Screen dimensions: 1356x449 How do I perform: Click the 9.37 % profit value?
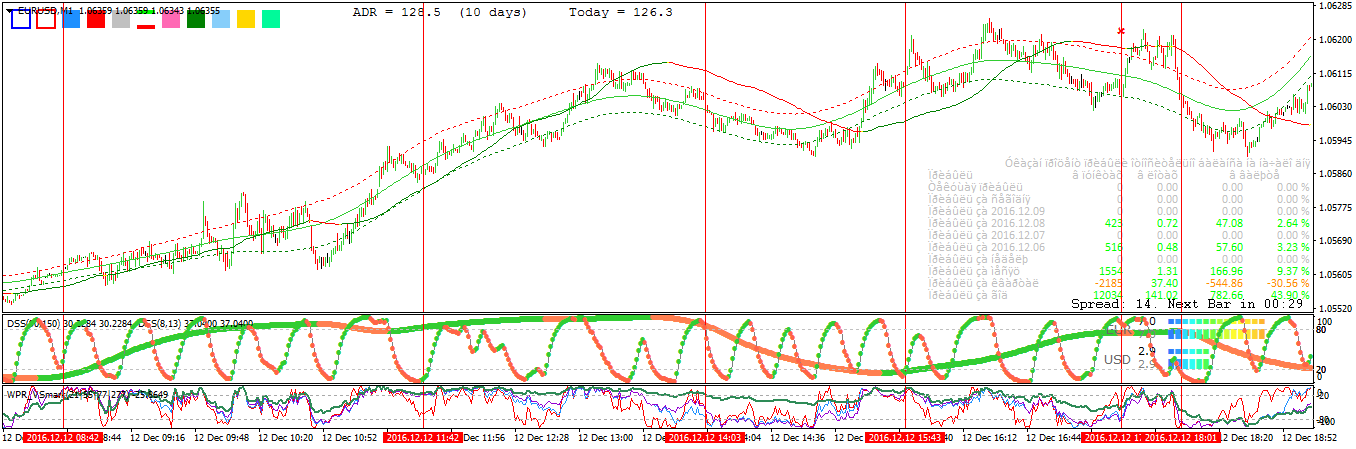tap(1292, 271)
